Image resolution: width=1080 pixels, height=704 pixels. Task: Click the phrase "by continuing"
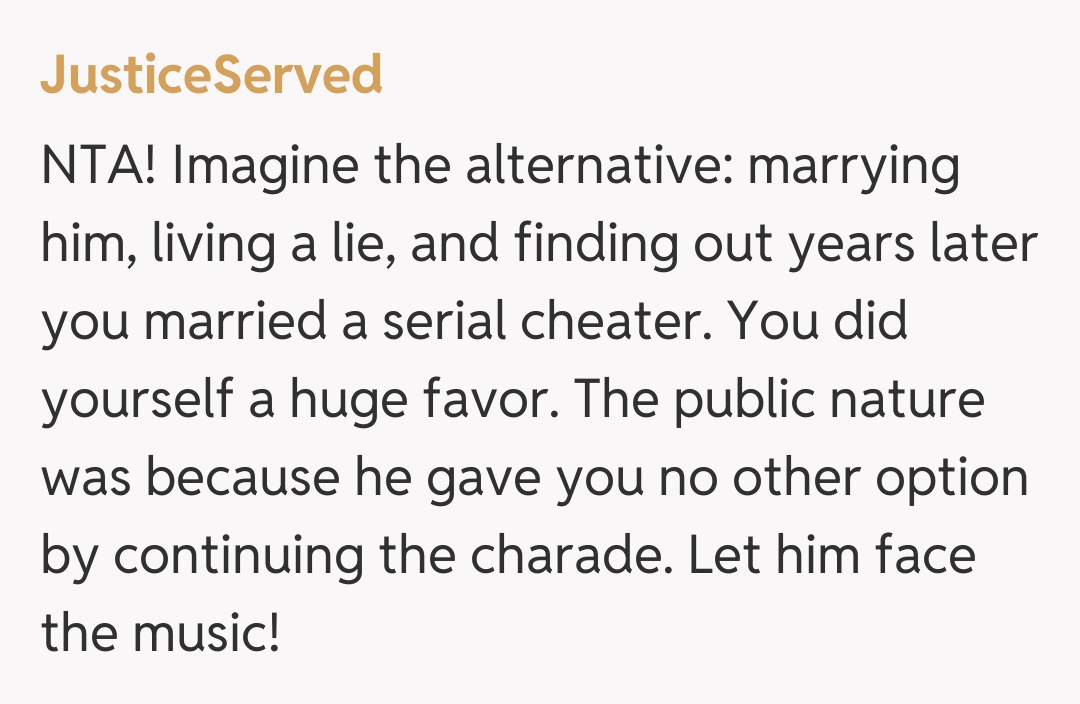click(x=200, y=556)
